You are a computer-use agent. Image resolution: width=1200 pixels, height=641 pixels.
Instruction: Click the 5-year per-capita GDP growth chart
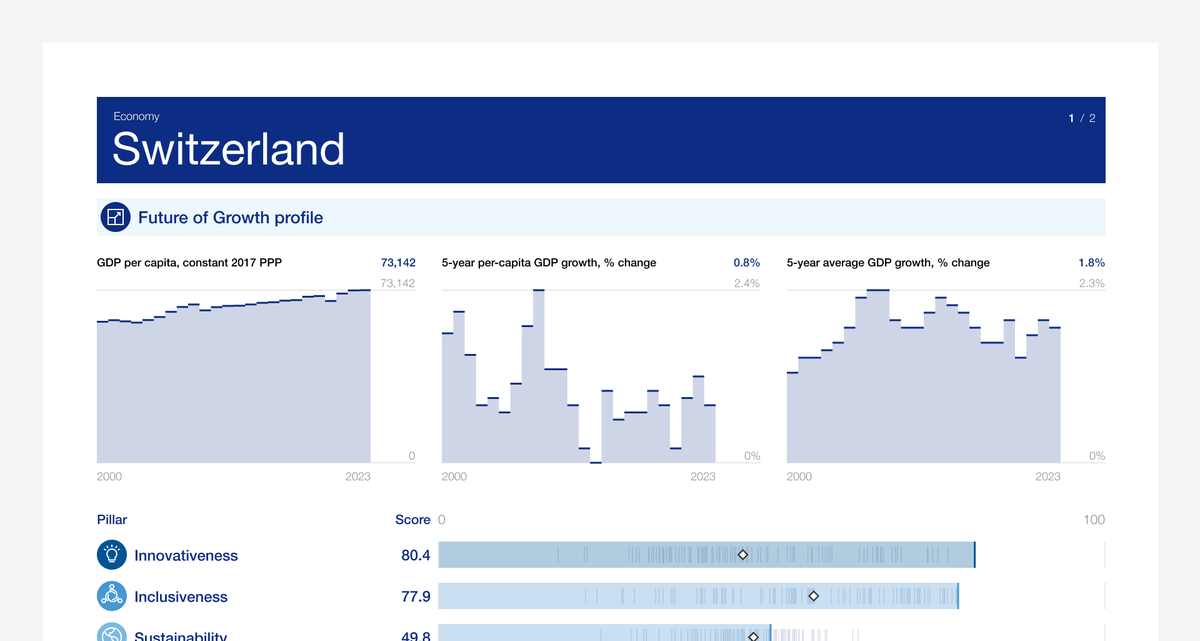coord(579,376)
